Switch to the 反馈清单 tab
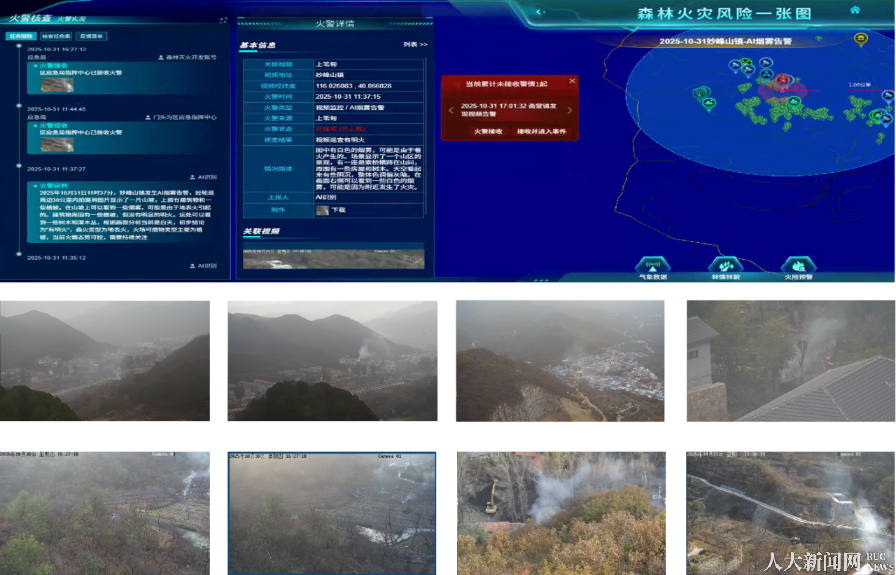The width and height of the screenshot is (896, 575). (x=93, y=36)
